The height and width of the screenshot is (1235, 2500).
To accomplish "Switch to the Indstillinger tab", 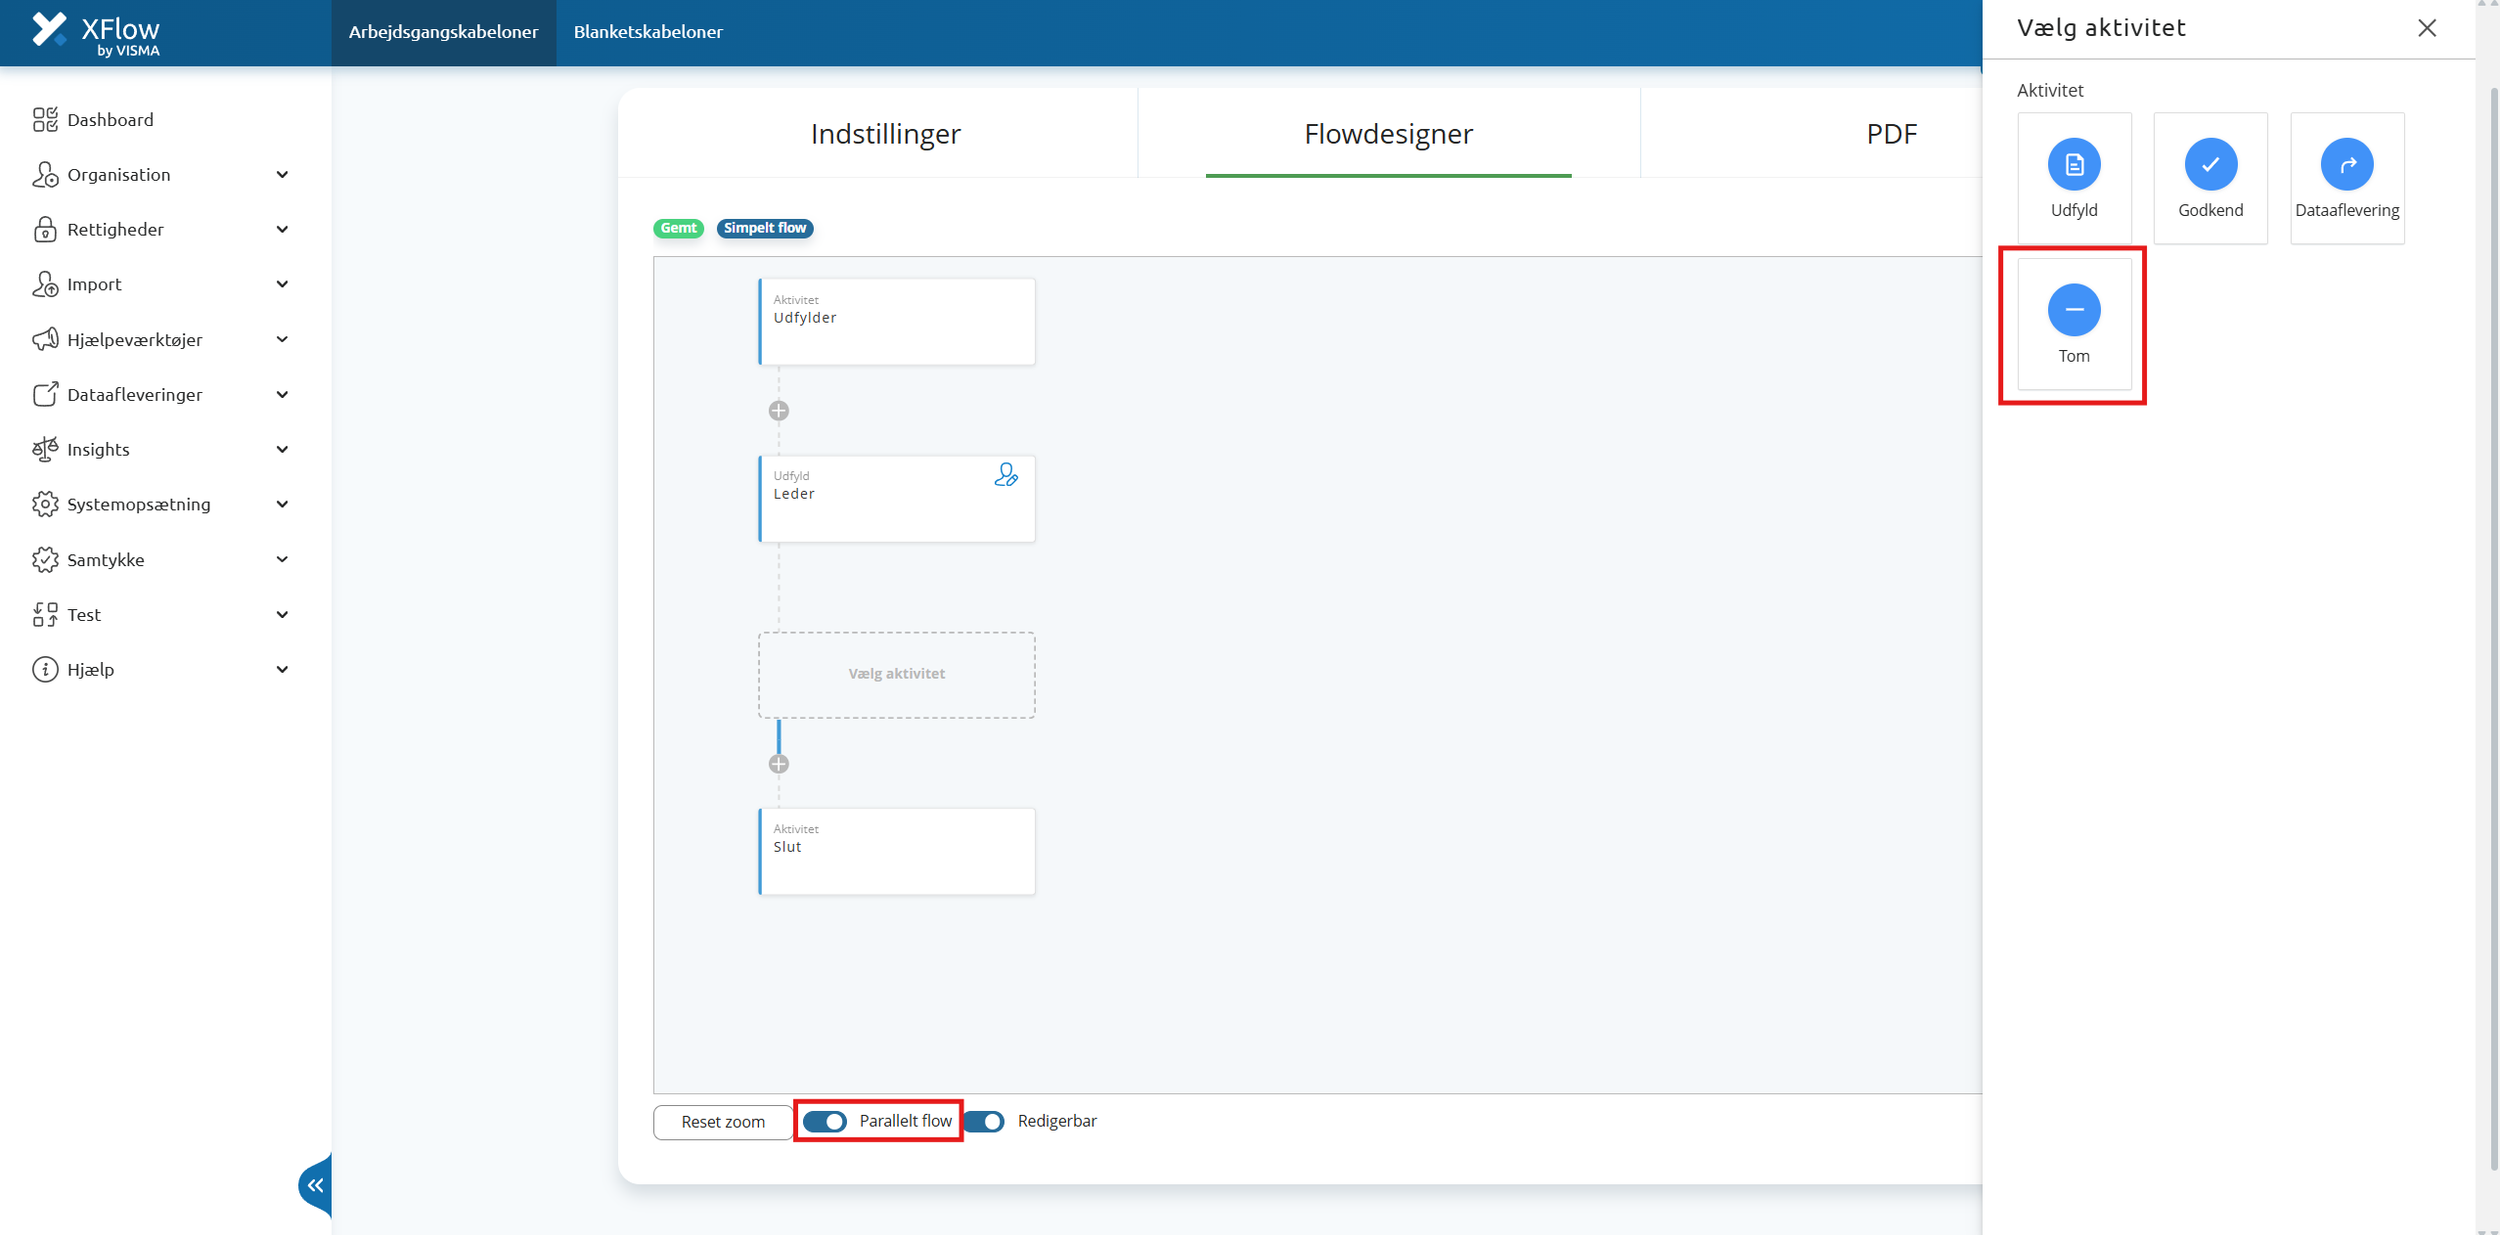I will click(x=885, y=134).
